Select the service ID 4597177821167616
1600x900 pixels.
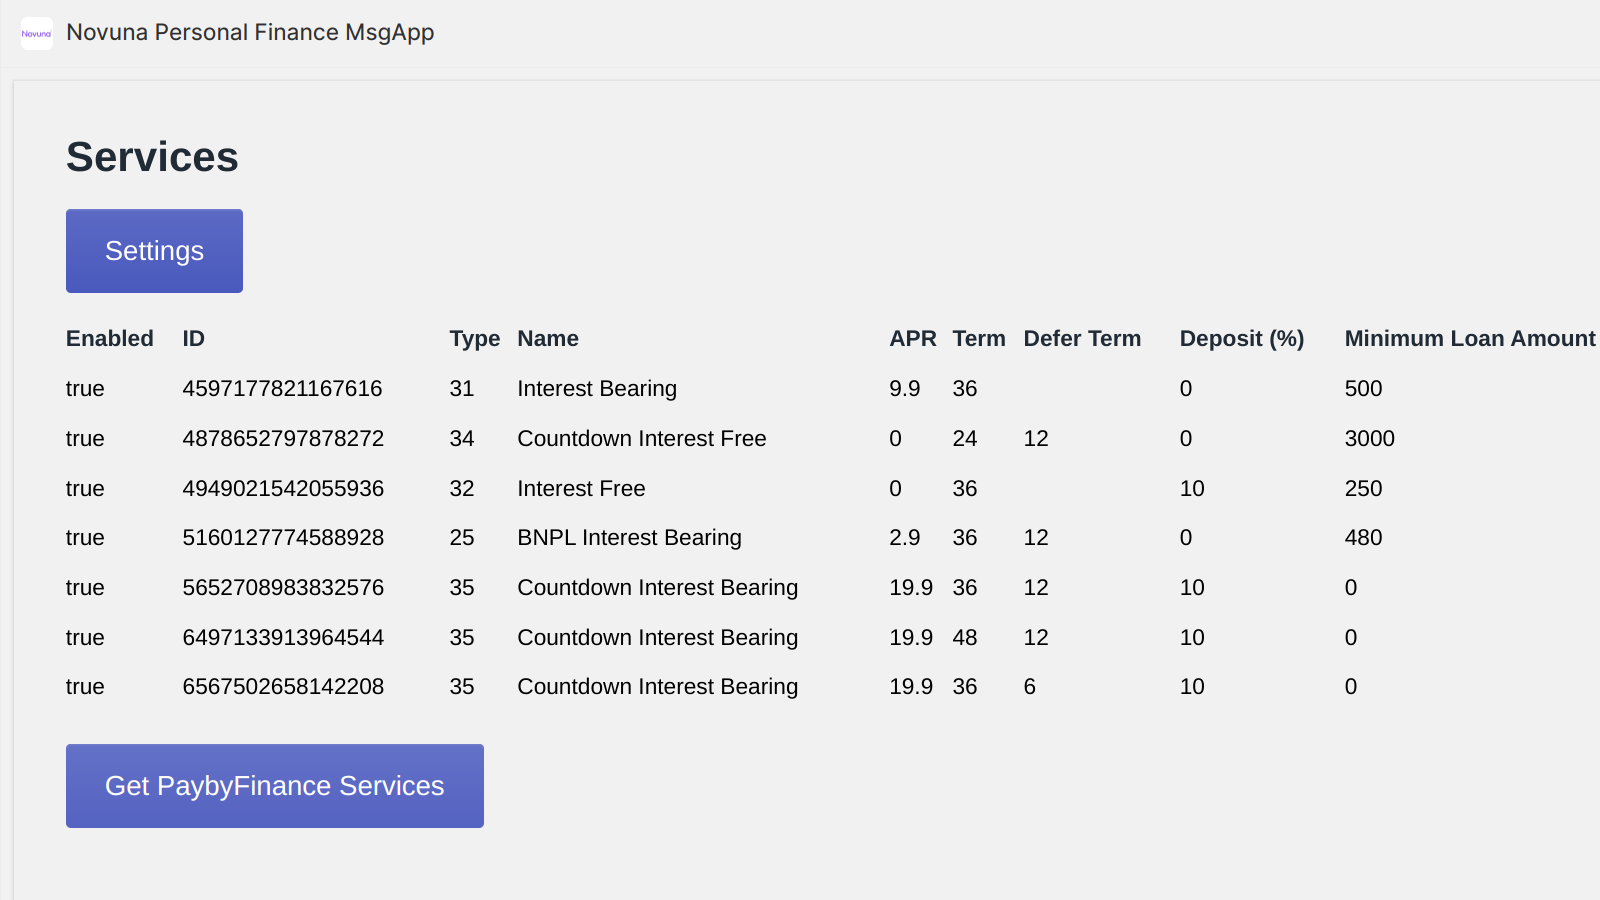pyautogui.click(x=282, y=388)
